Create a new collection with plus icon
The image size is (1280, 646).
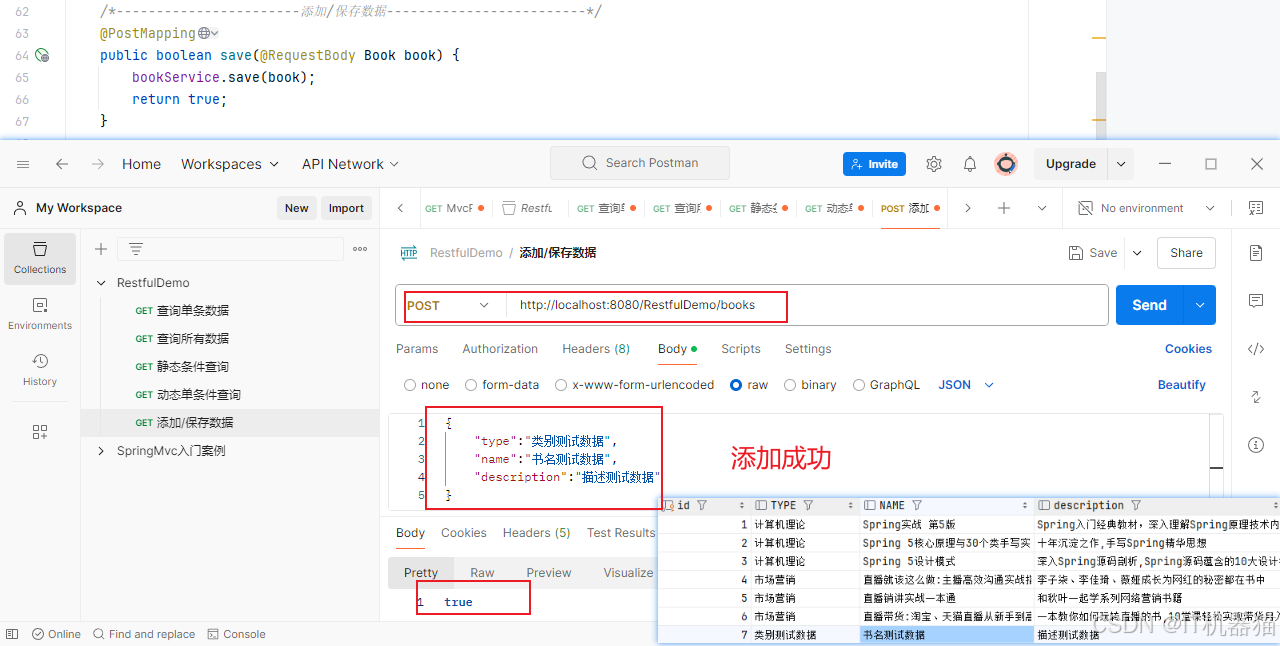click(x=101, y=249)
